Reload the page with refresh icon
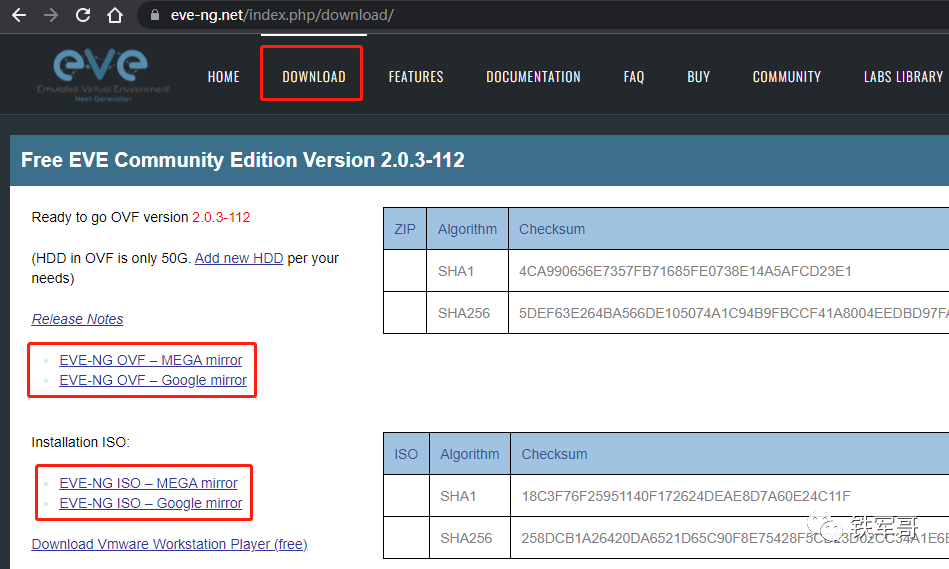Screen dimensions: 949x569 (83, 15)
